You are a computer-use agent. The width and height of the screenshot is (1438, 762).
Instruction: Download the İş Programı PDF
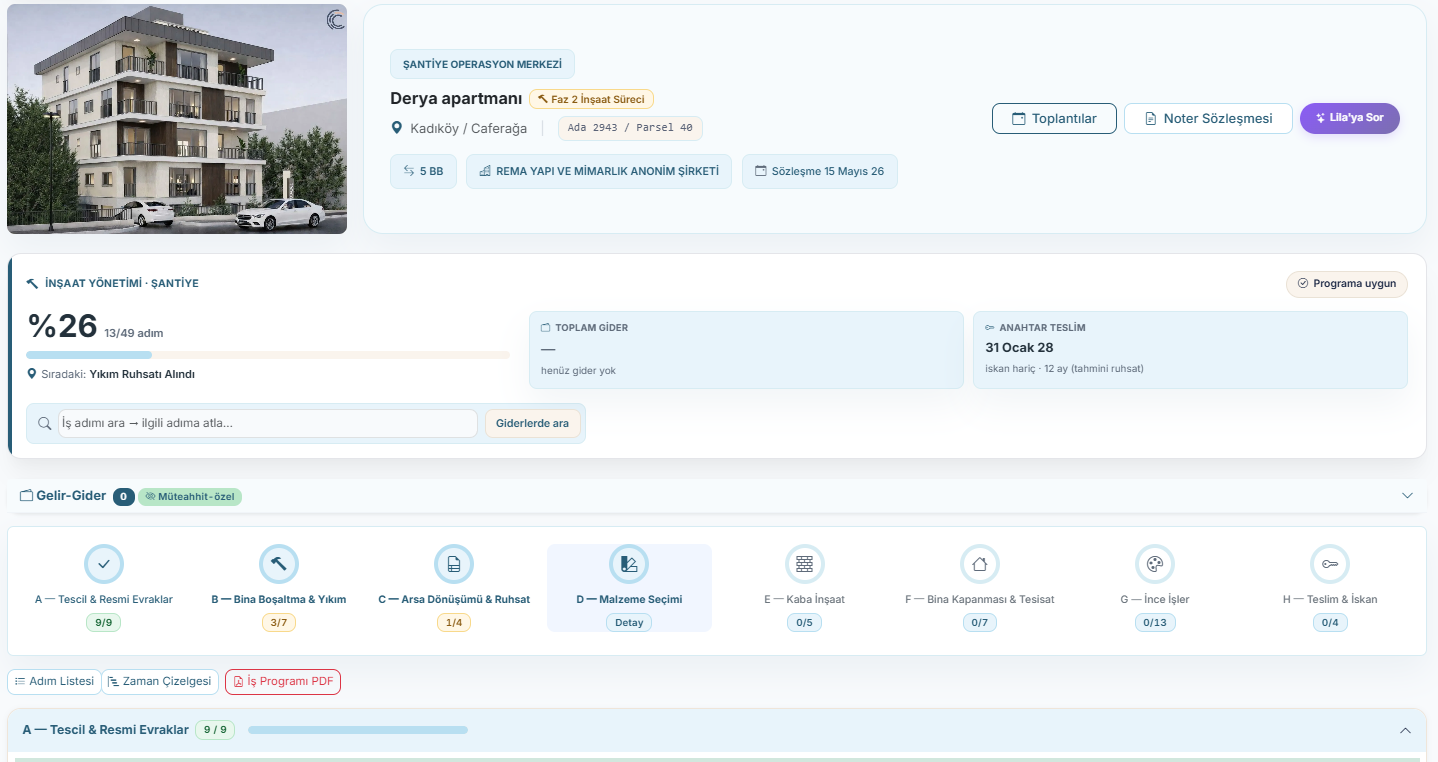tap(283, 682)
